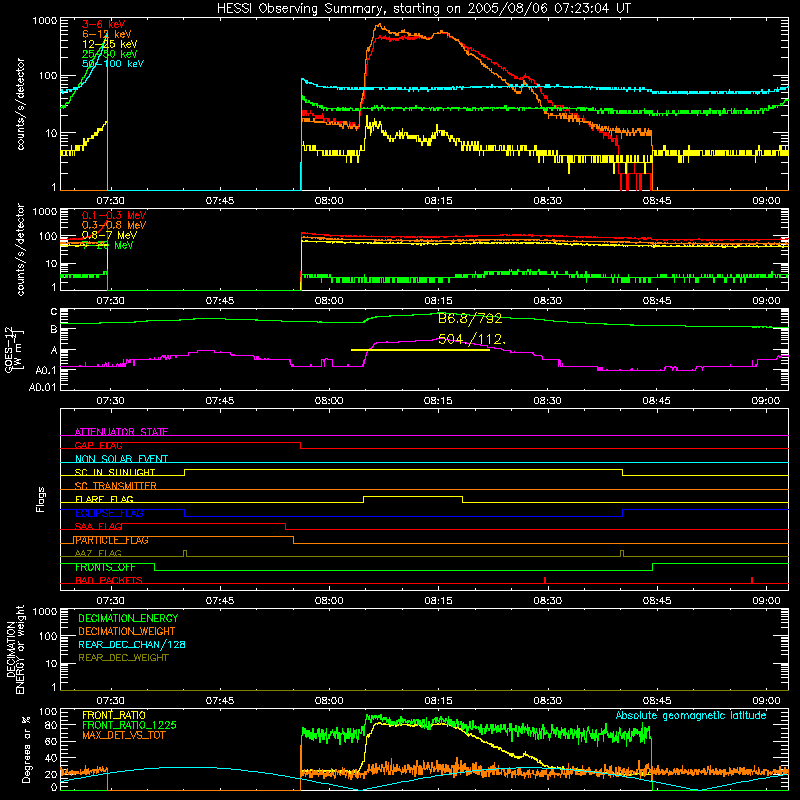Viewport: 800px width, 800px height.
Task: Click the Absolute geomagnetic latitude label
Action: 691,716
